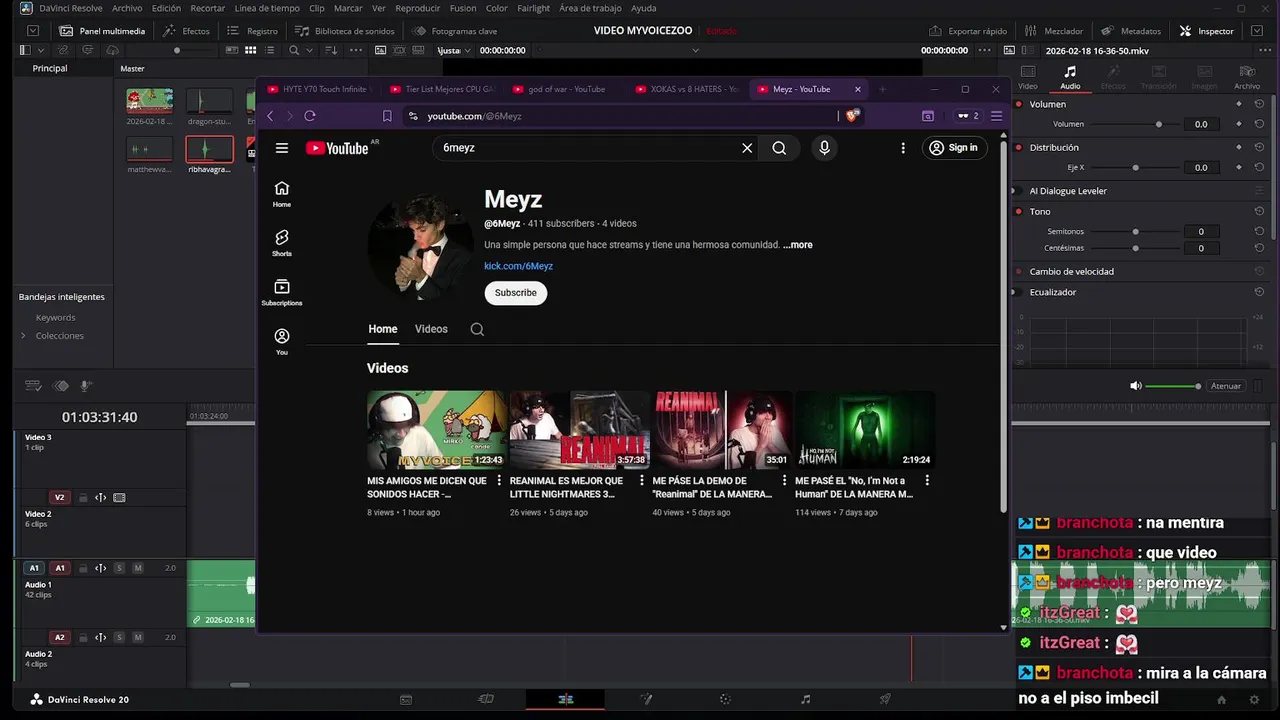Toggle the Tono section
The height and width of the screenshot is (720, 1280).
(x=1019, y=211)
